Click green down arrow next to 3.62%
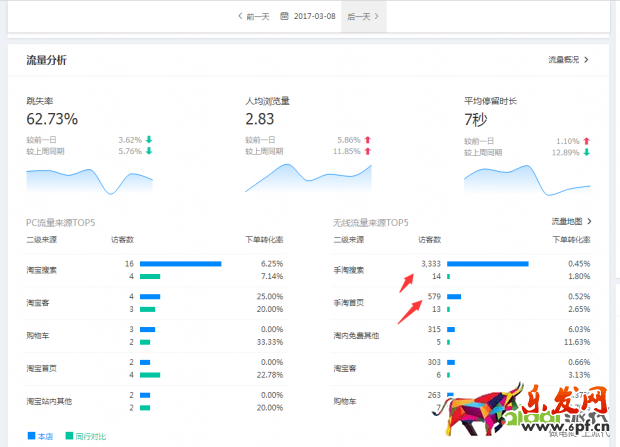The height and width of the screenshot is (447, 620). 149,140
